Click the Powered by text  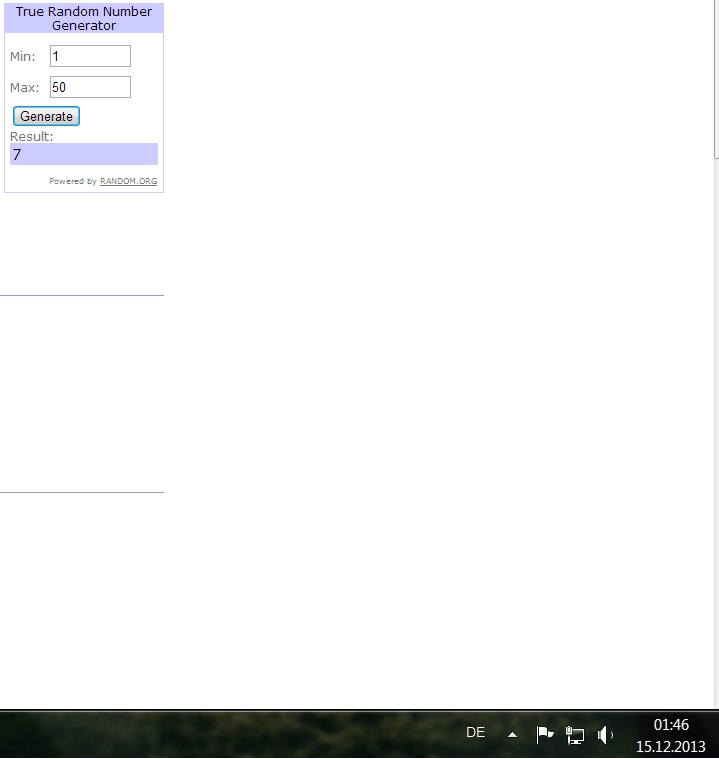[x=73, y=182]
